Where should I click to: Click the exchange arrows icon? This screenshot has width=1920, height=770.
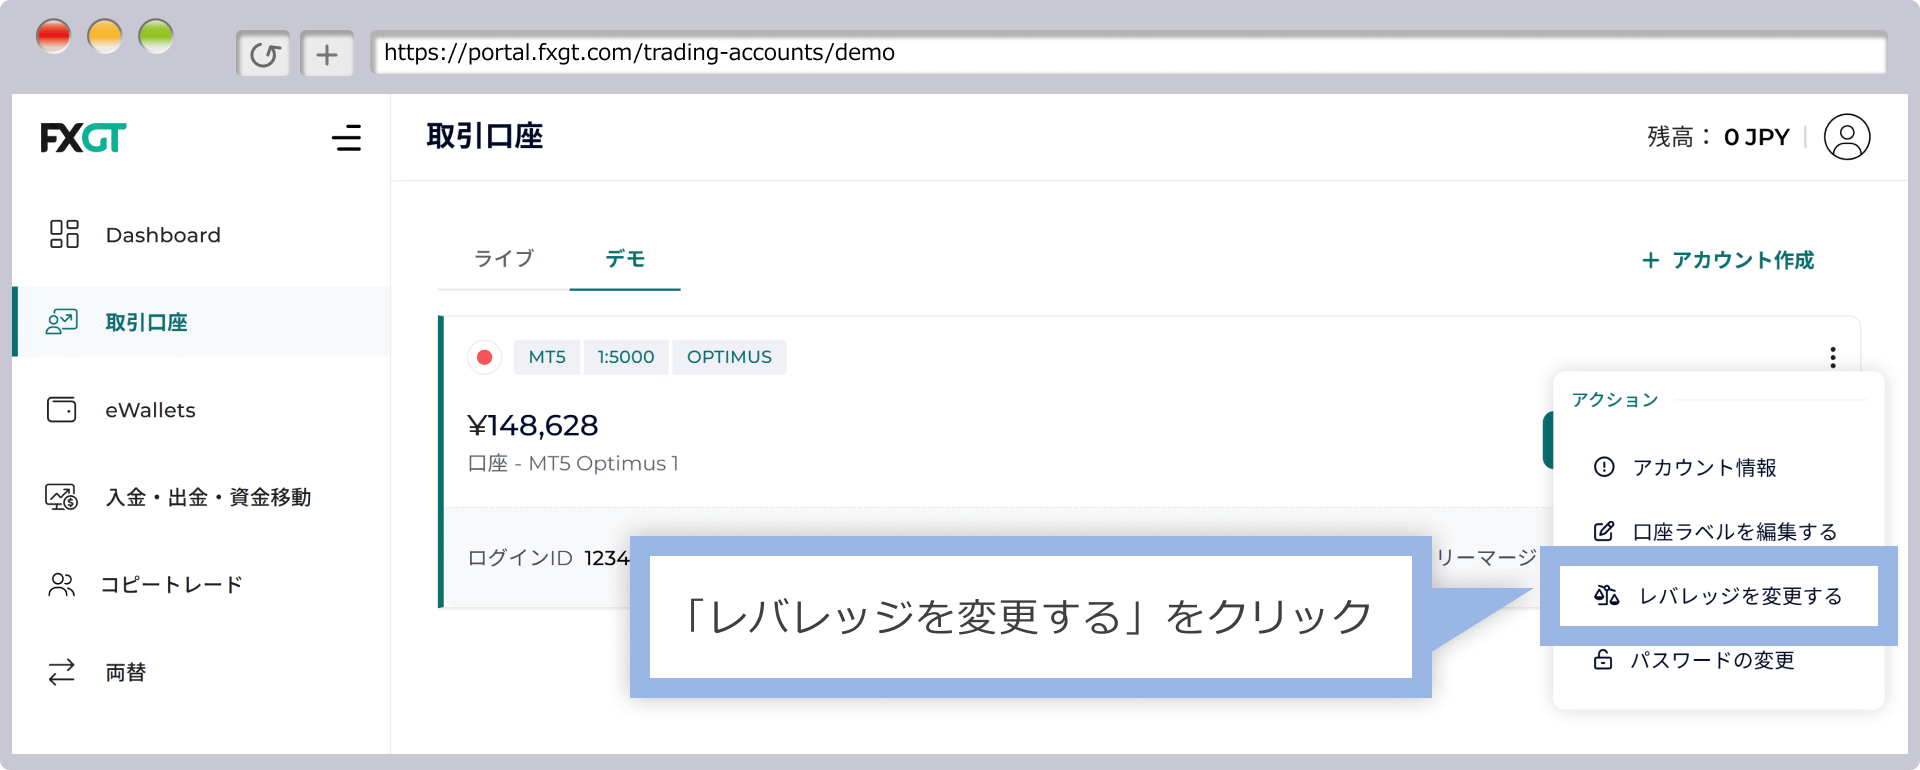(62, 672)
